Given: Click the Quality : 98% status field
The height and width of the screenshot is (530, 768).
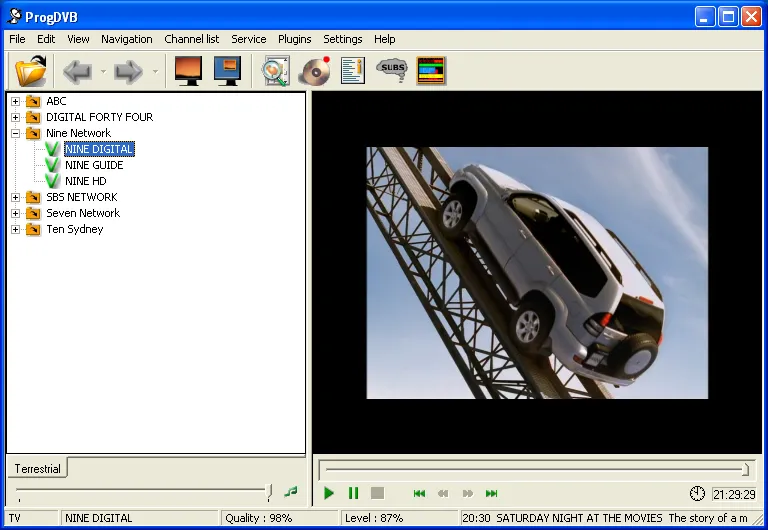Looking at the screenshot, I should coord(279,518).
